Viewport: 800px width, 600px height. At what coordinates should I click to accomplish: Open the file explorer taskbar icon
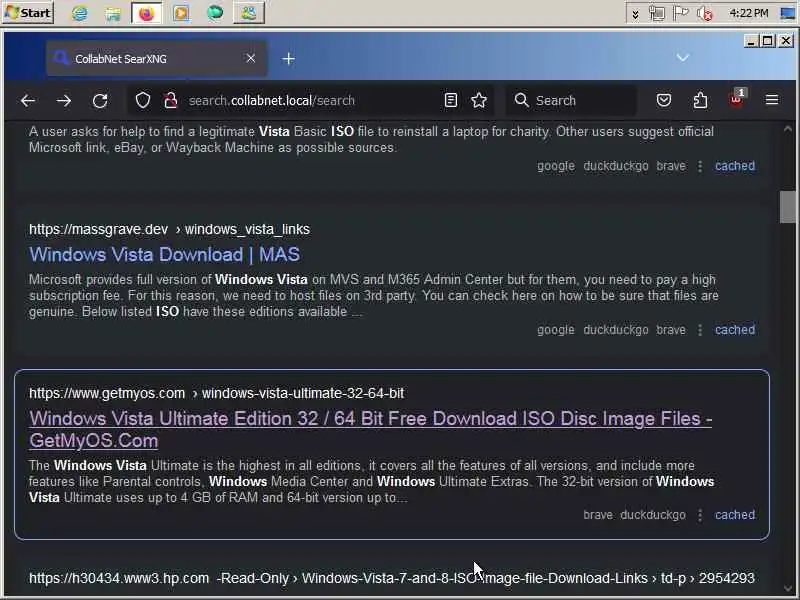pos(113,13)
